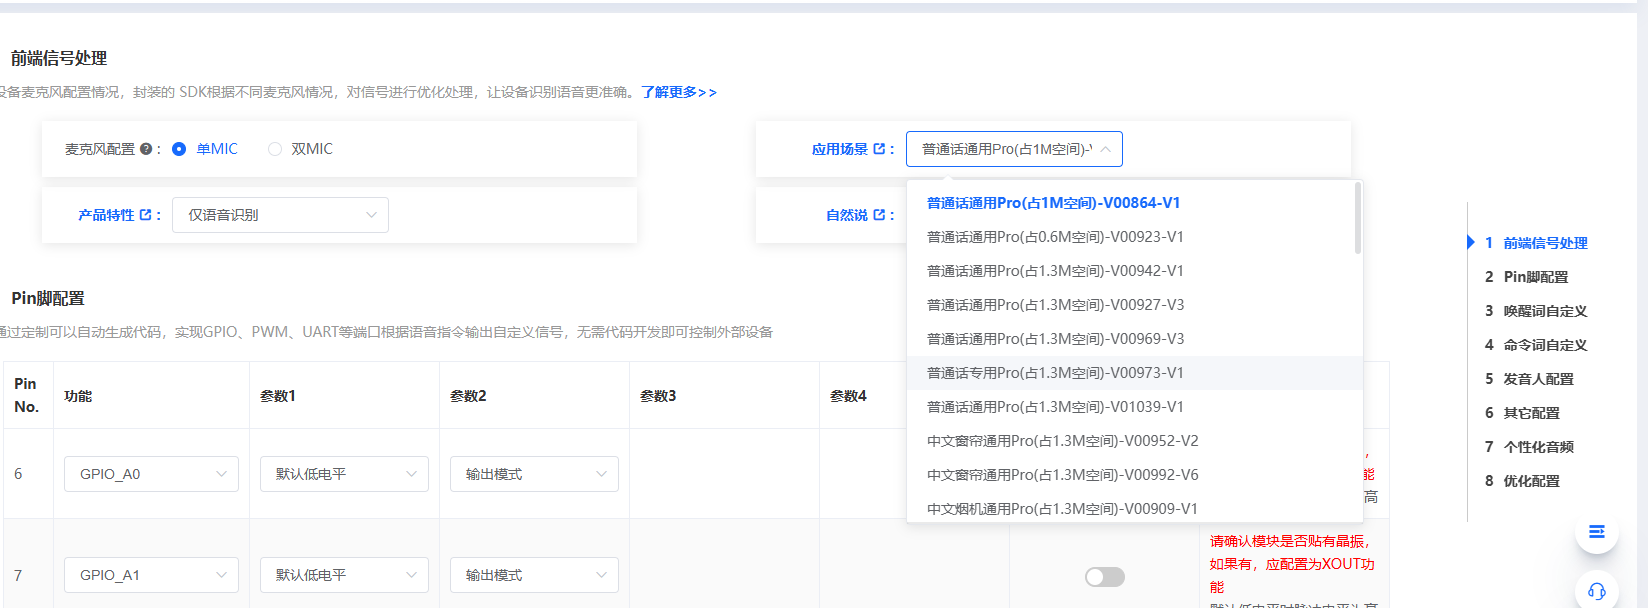Open external link icon beside 自然说
The width and height of the screenshot is (1648, 608).
[x=879, y=215]
